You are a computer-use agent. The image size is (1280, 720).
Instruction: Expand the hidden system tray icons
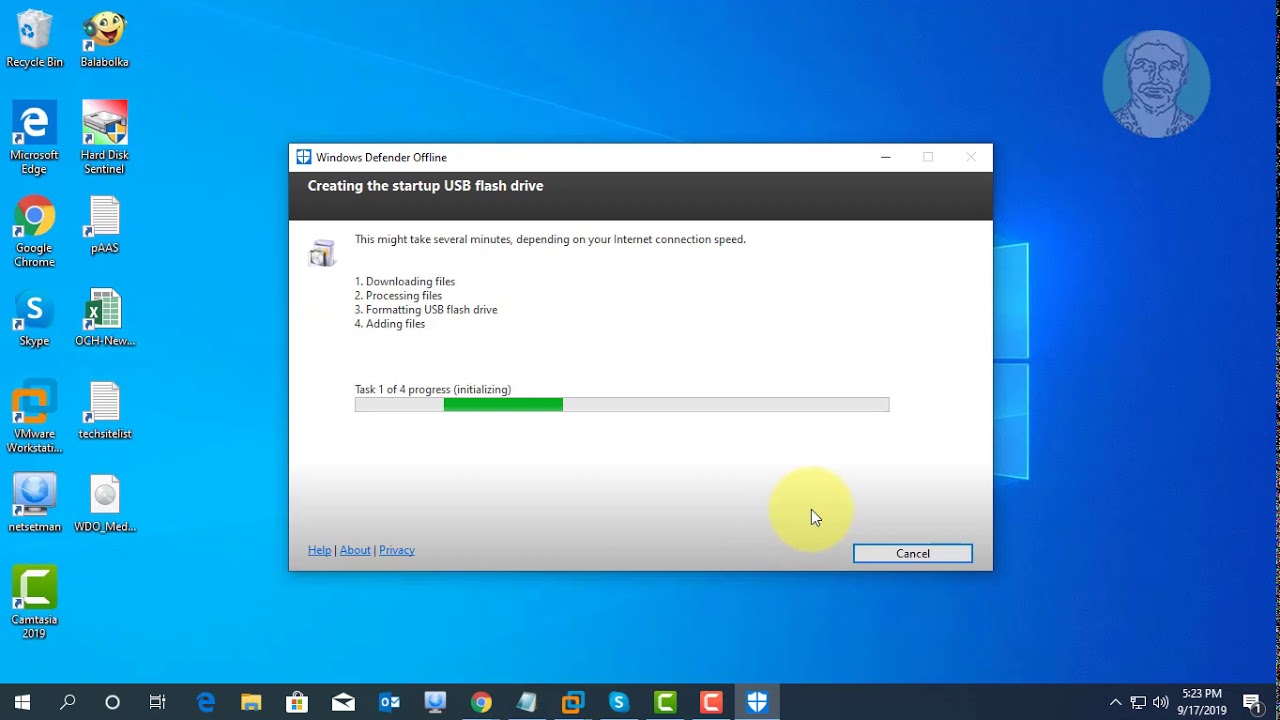pos(1116,702)
